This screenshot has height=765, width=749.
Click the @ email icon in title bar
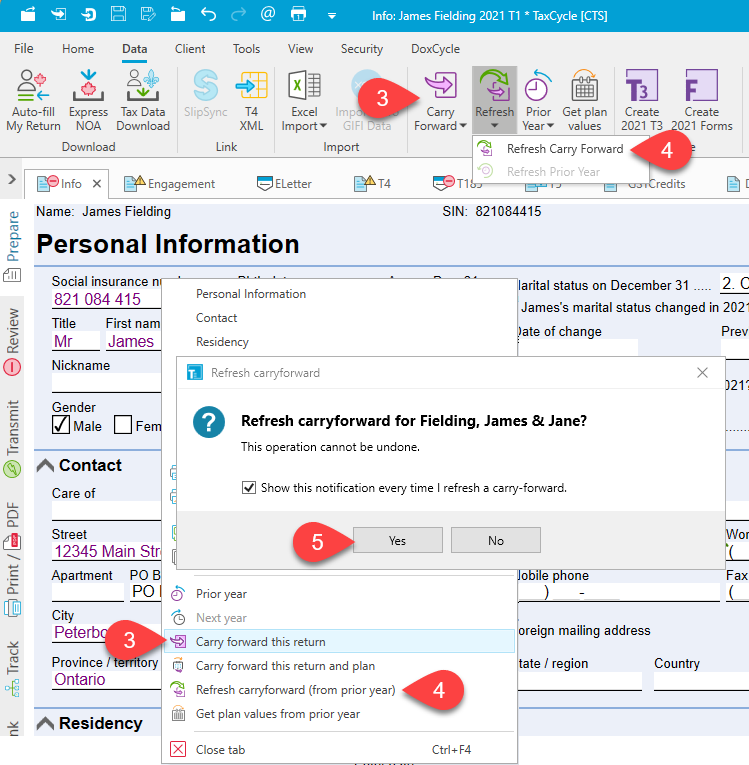pyautogui.click(x=268, y=14)
